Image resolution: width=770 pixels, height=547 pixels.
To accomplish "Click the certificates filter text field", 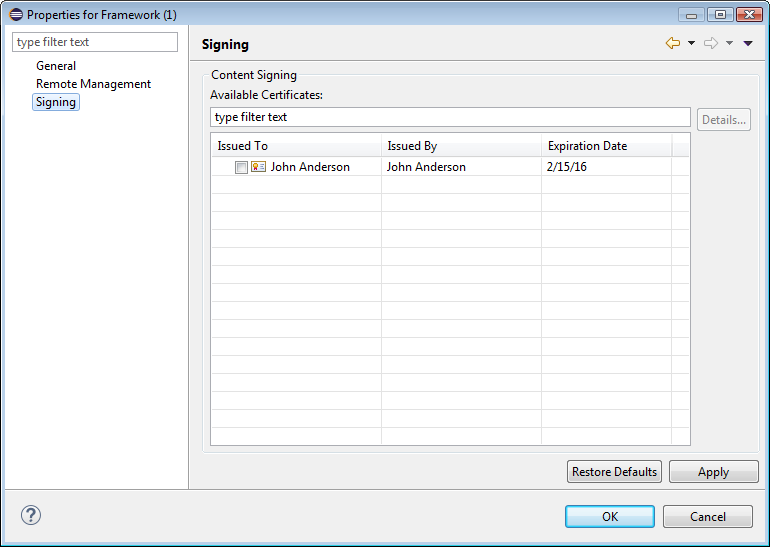I will coord(450,117).
